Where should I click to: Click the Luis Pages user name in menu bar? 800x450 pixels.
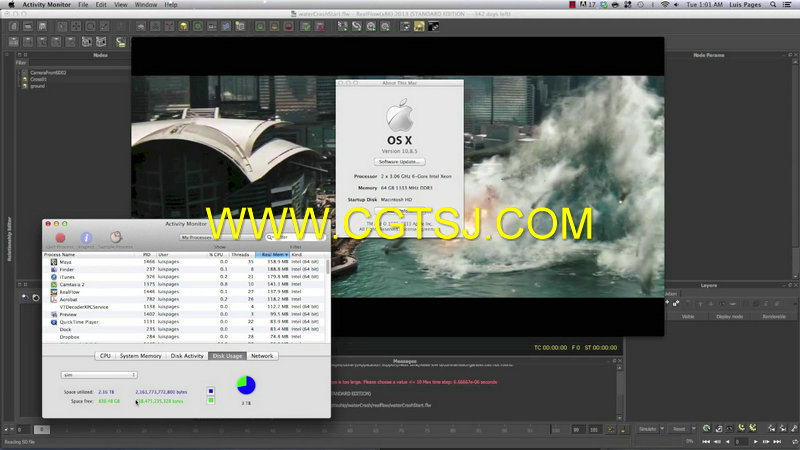[x=745, y=5]
